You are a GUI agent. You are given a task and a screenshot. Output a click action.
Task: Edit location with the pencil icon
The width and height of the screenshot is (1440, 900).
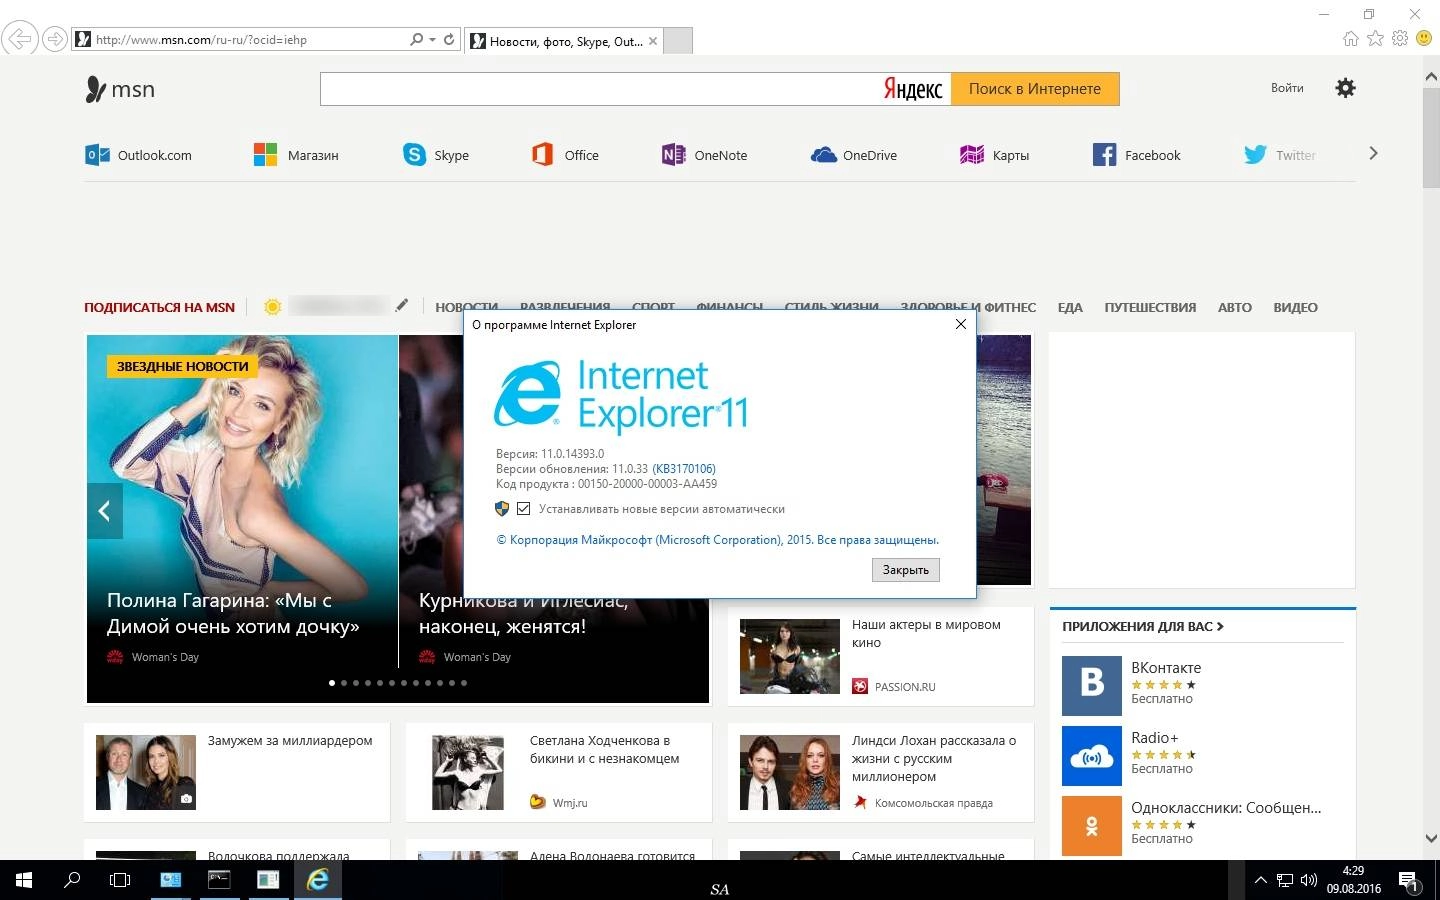click(x=401, y=306)
